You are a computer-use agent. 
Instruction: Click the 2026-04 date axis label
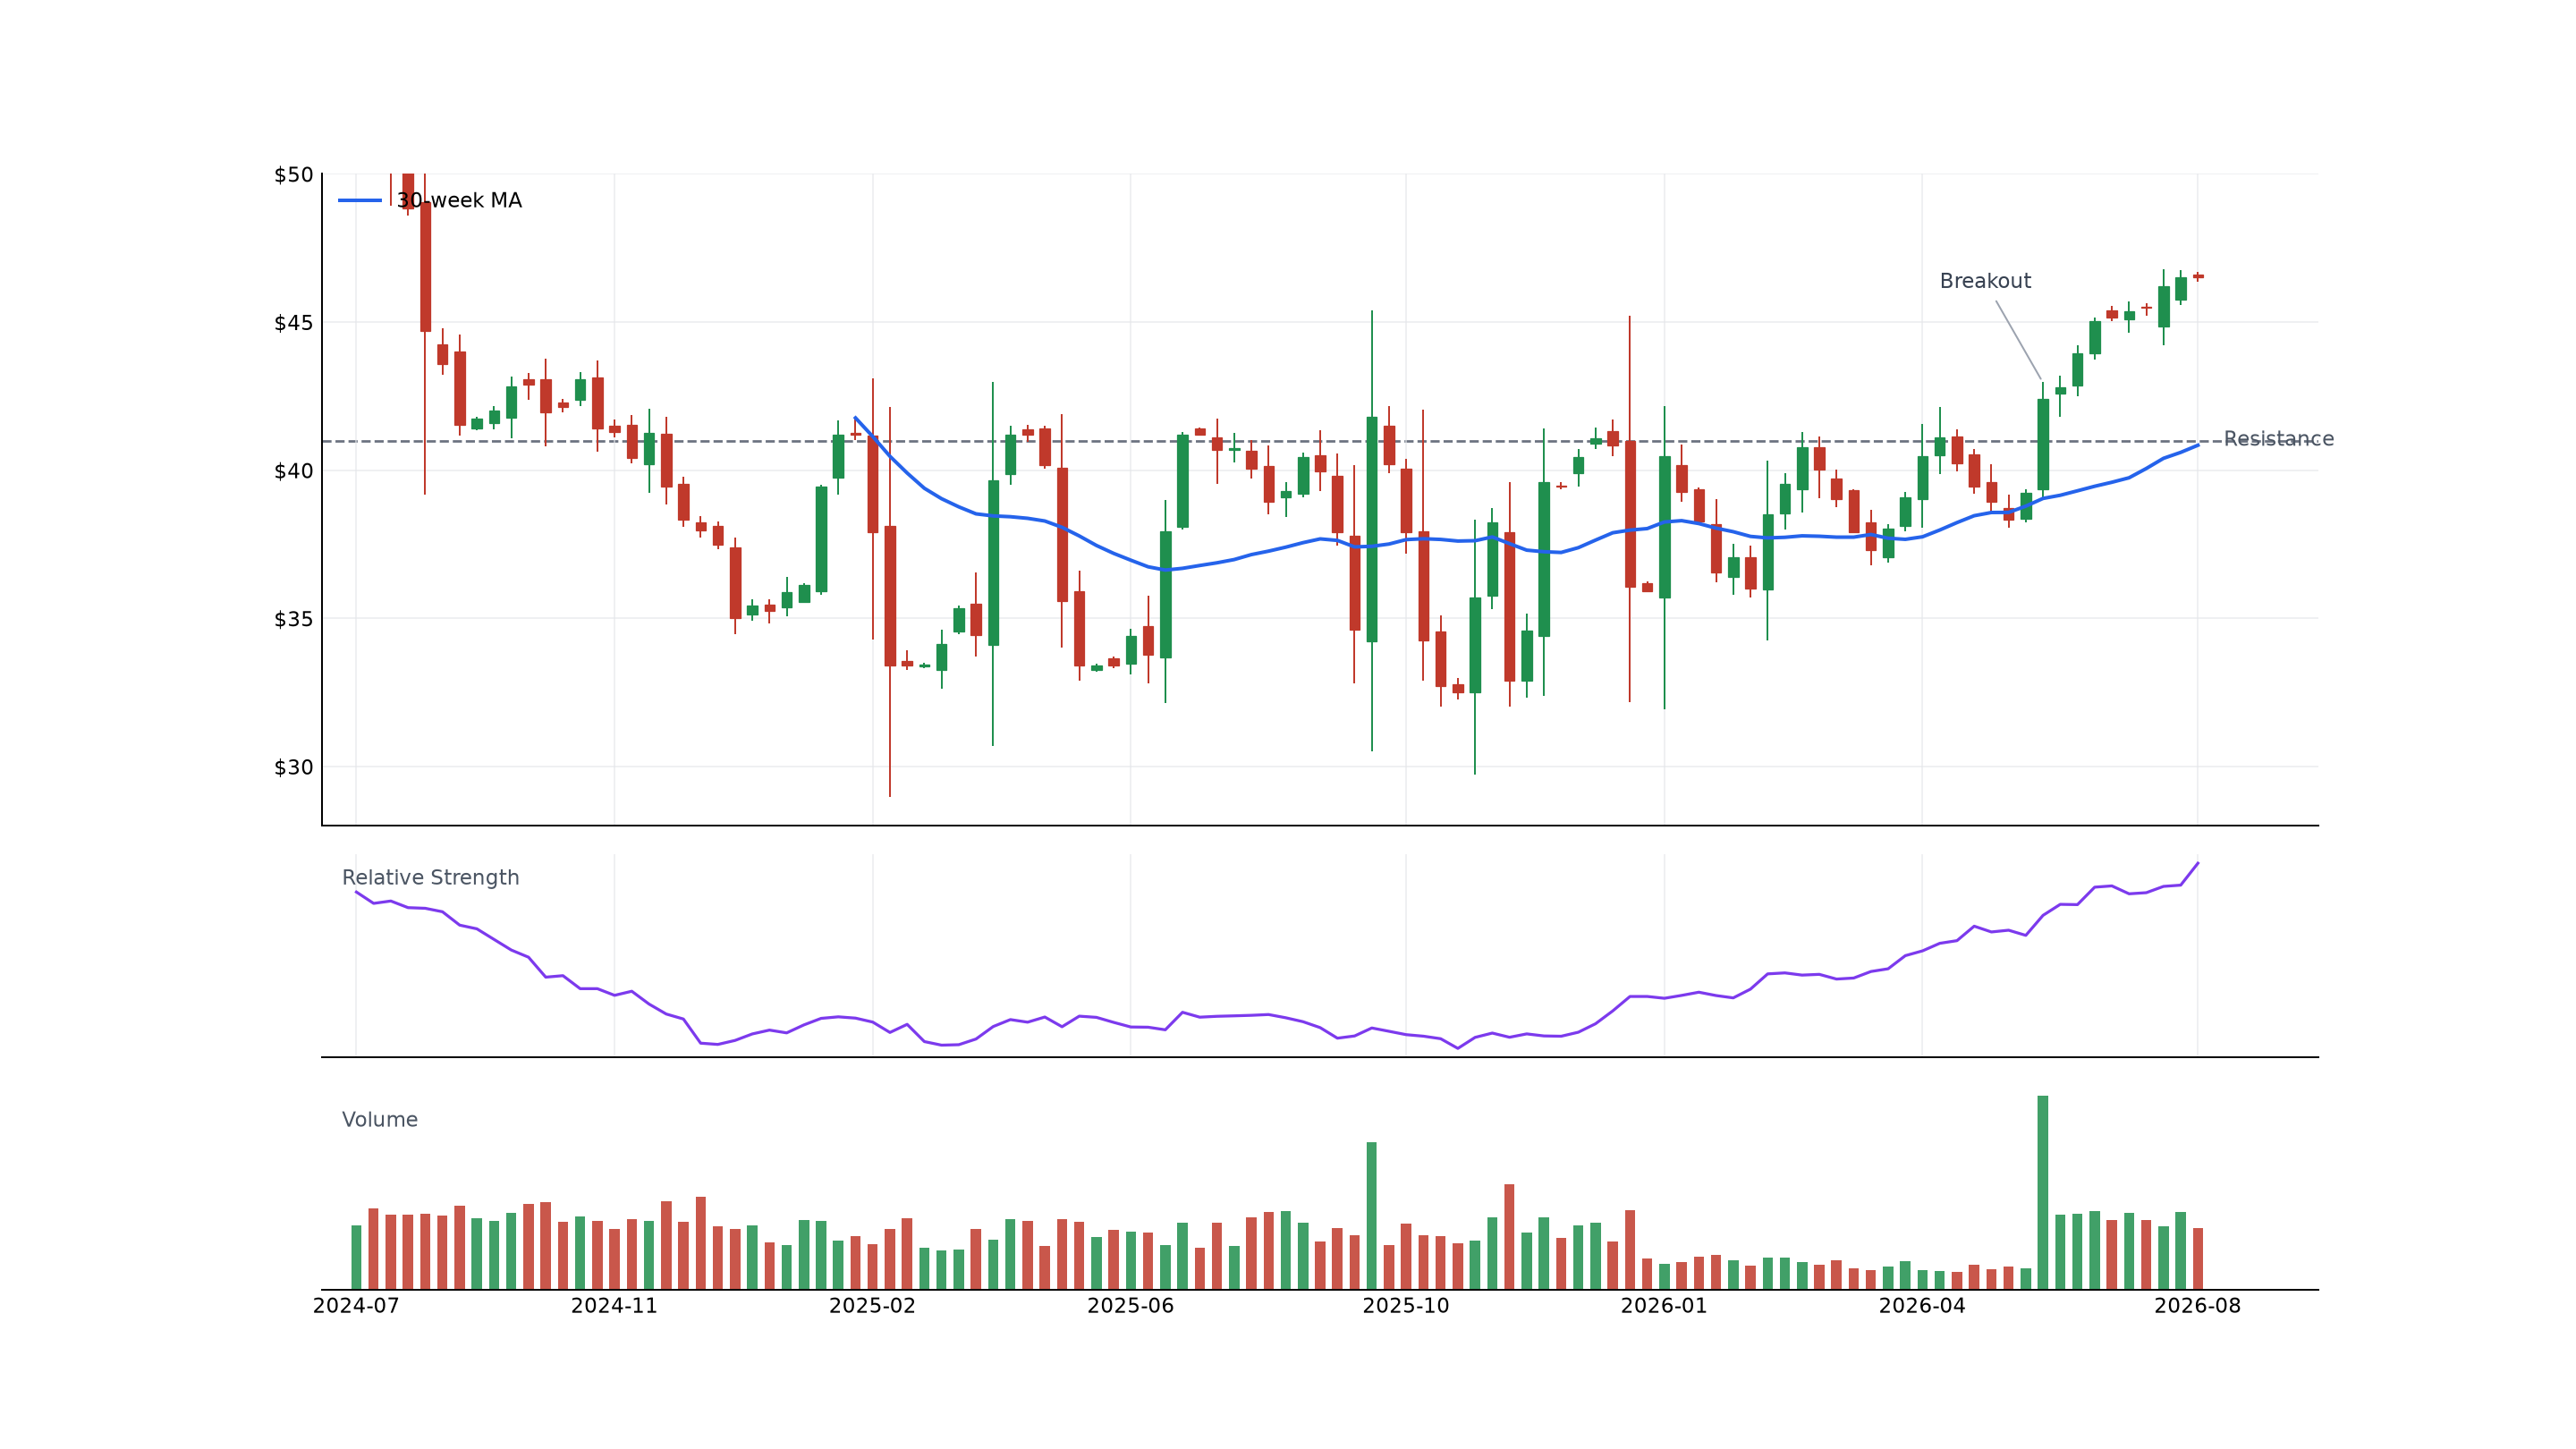(1922, 1306)
